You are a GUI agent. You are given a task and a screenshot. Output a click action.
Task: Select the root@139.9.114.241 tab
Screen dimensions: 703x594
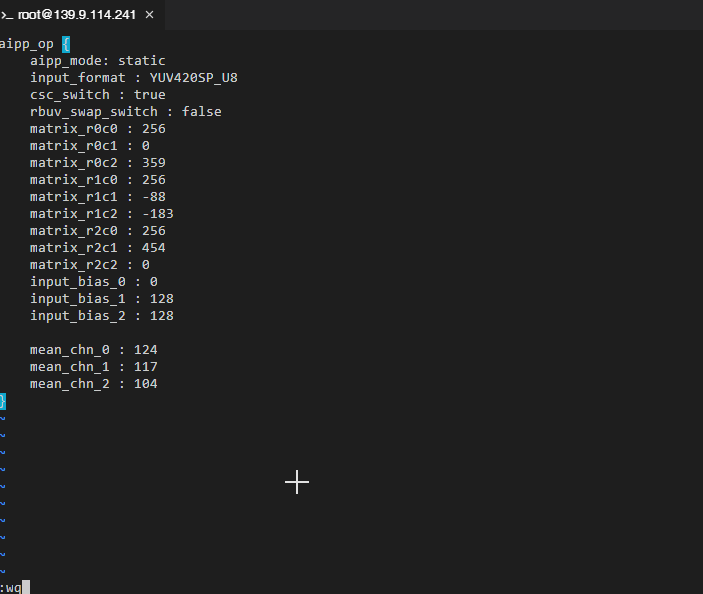point(75,15)
